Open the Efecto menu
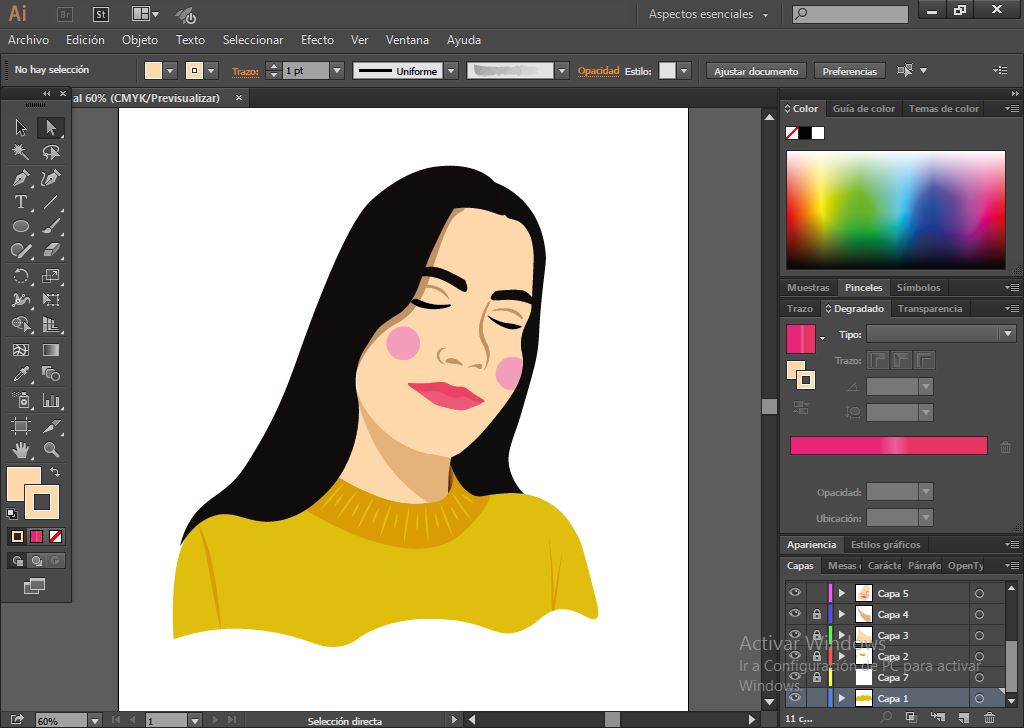 (x=317, y=40)
